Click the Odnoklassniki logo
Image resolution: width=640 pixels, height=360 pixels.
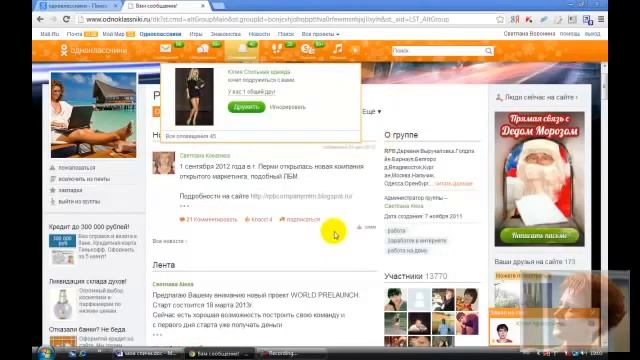click(x=93, y=50)
